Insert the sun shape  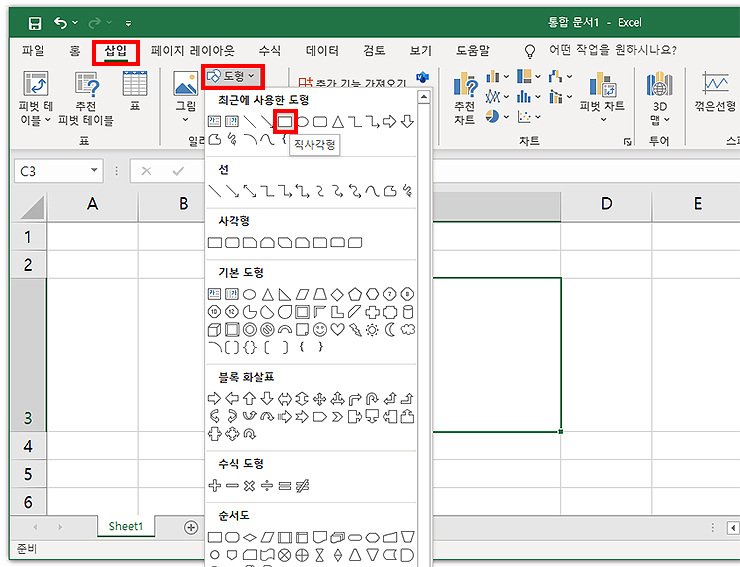tap(372, 330)
